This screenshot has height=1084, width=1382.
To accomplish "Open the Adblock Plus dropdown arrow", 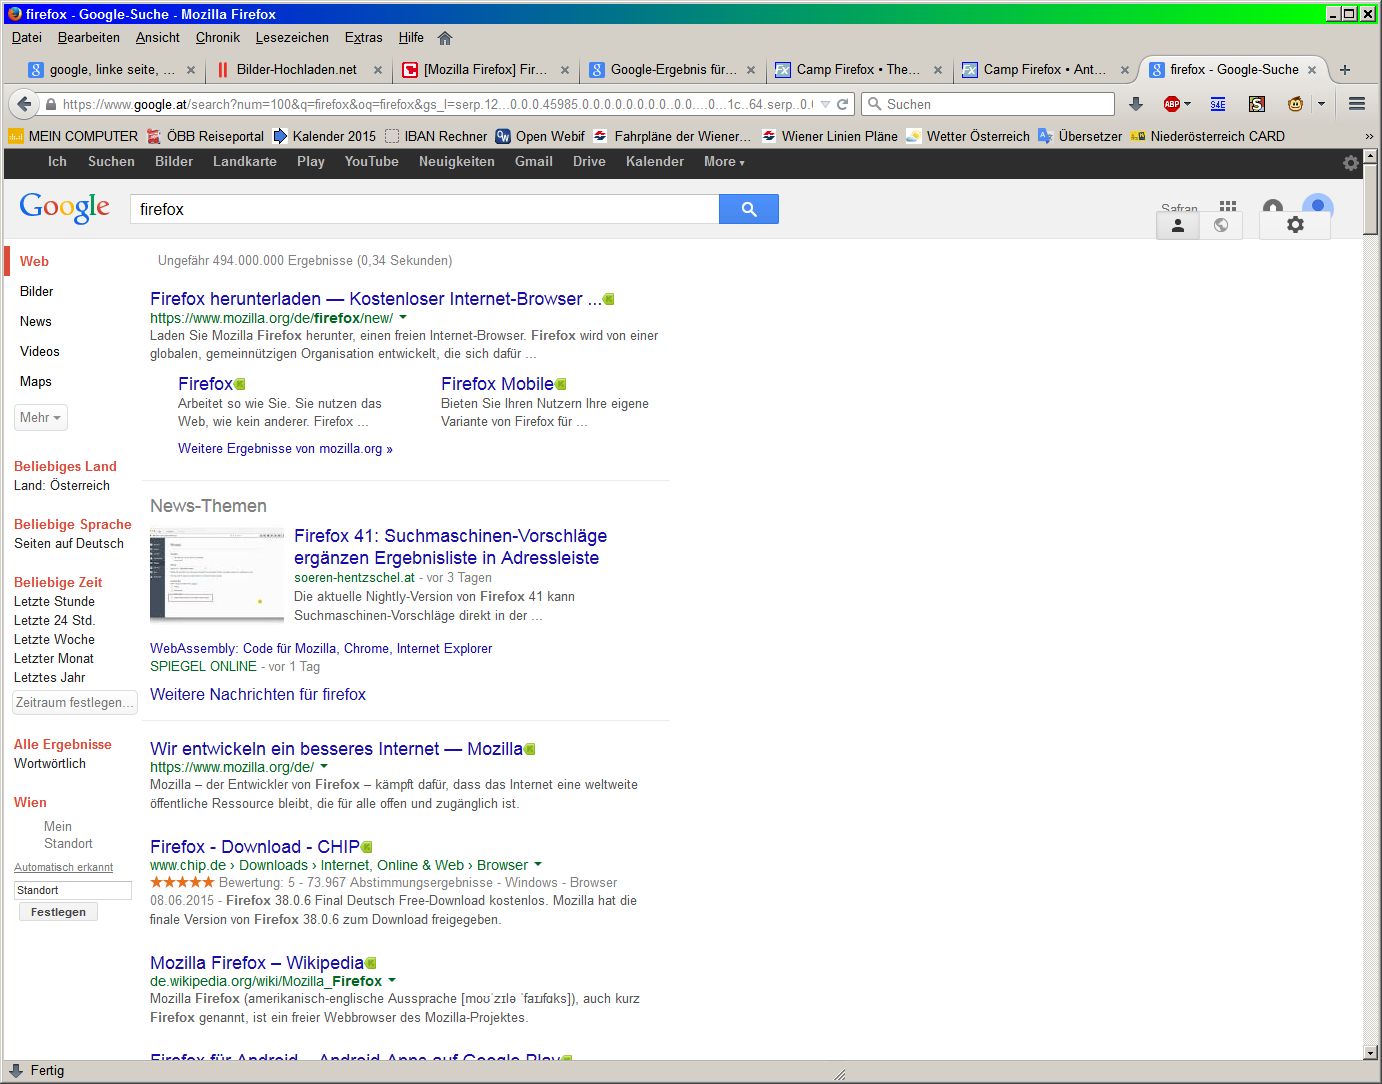I will [x=1187, y=104].
